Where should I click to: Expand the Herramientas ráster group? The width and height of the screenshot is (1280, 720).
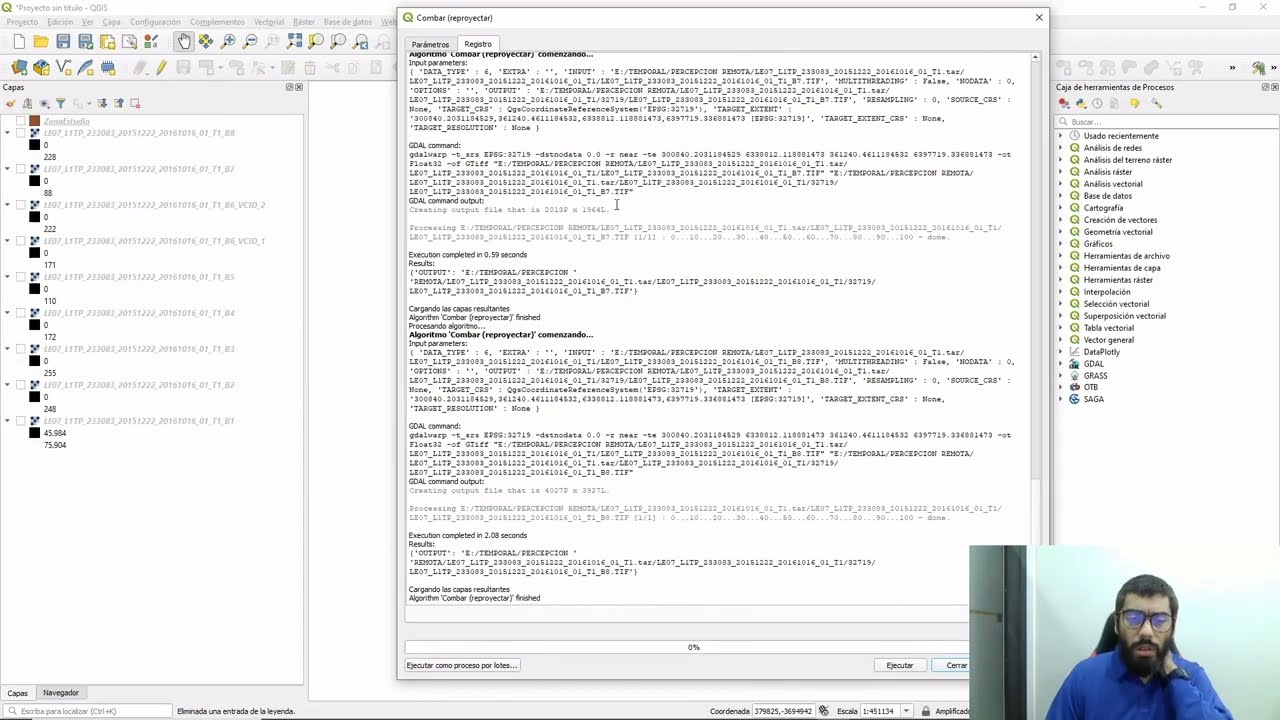(1062, 279)
